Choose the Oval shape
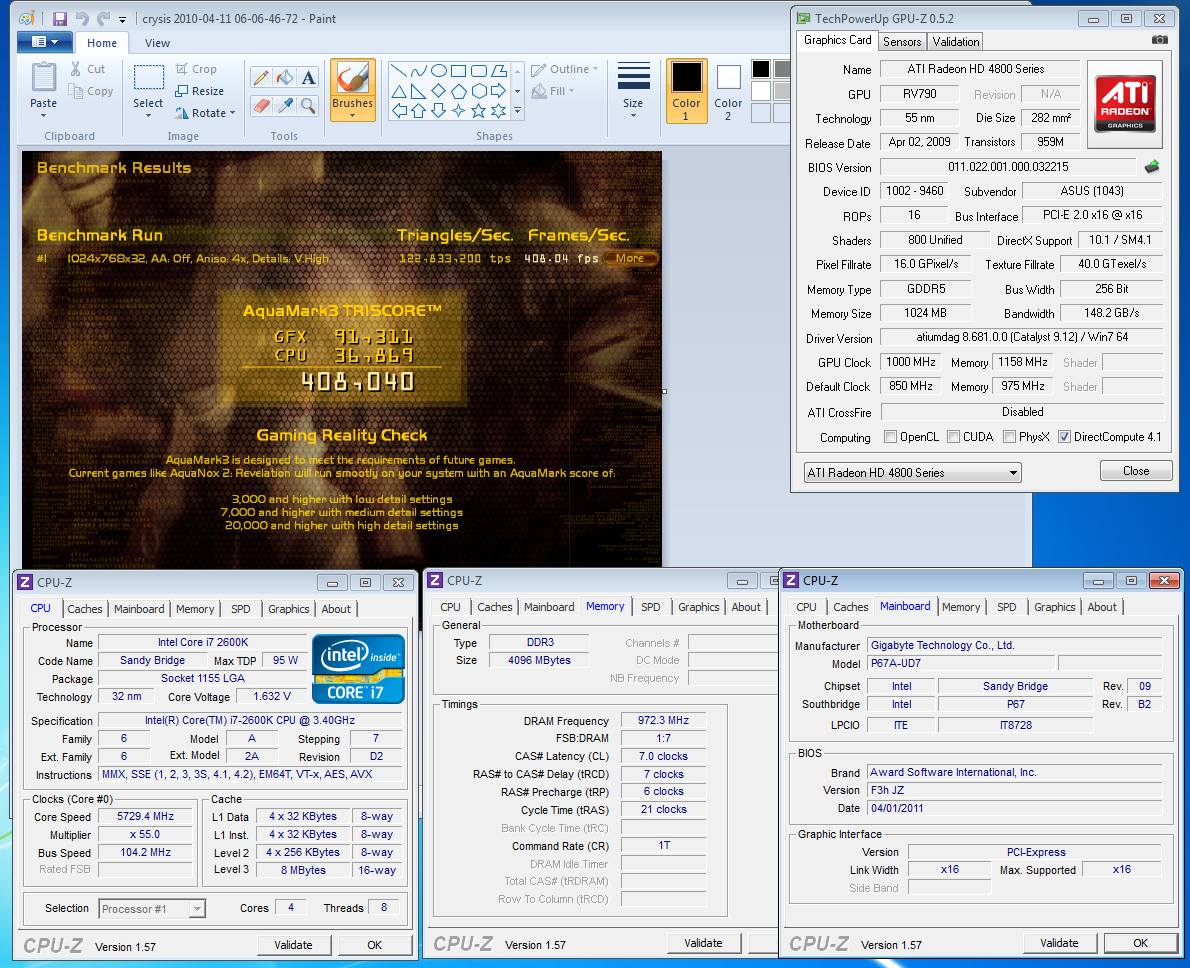This screenshot has height=968, width=1190. pyautogui.click(x=439, y=71)
